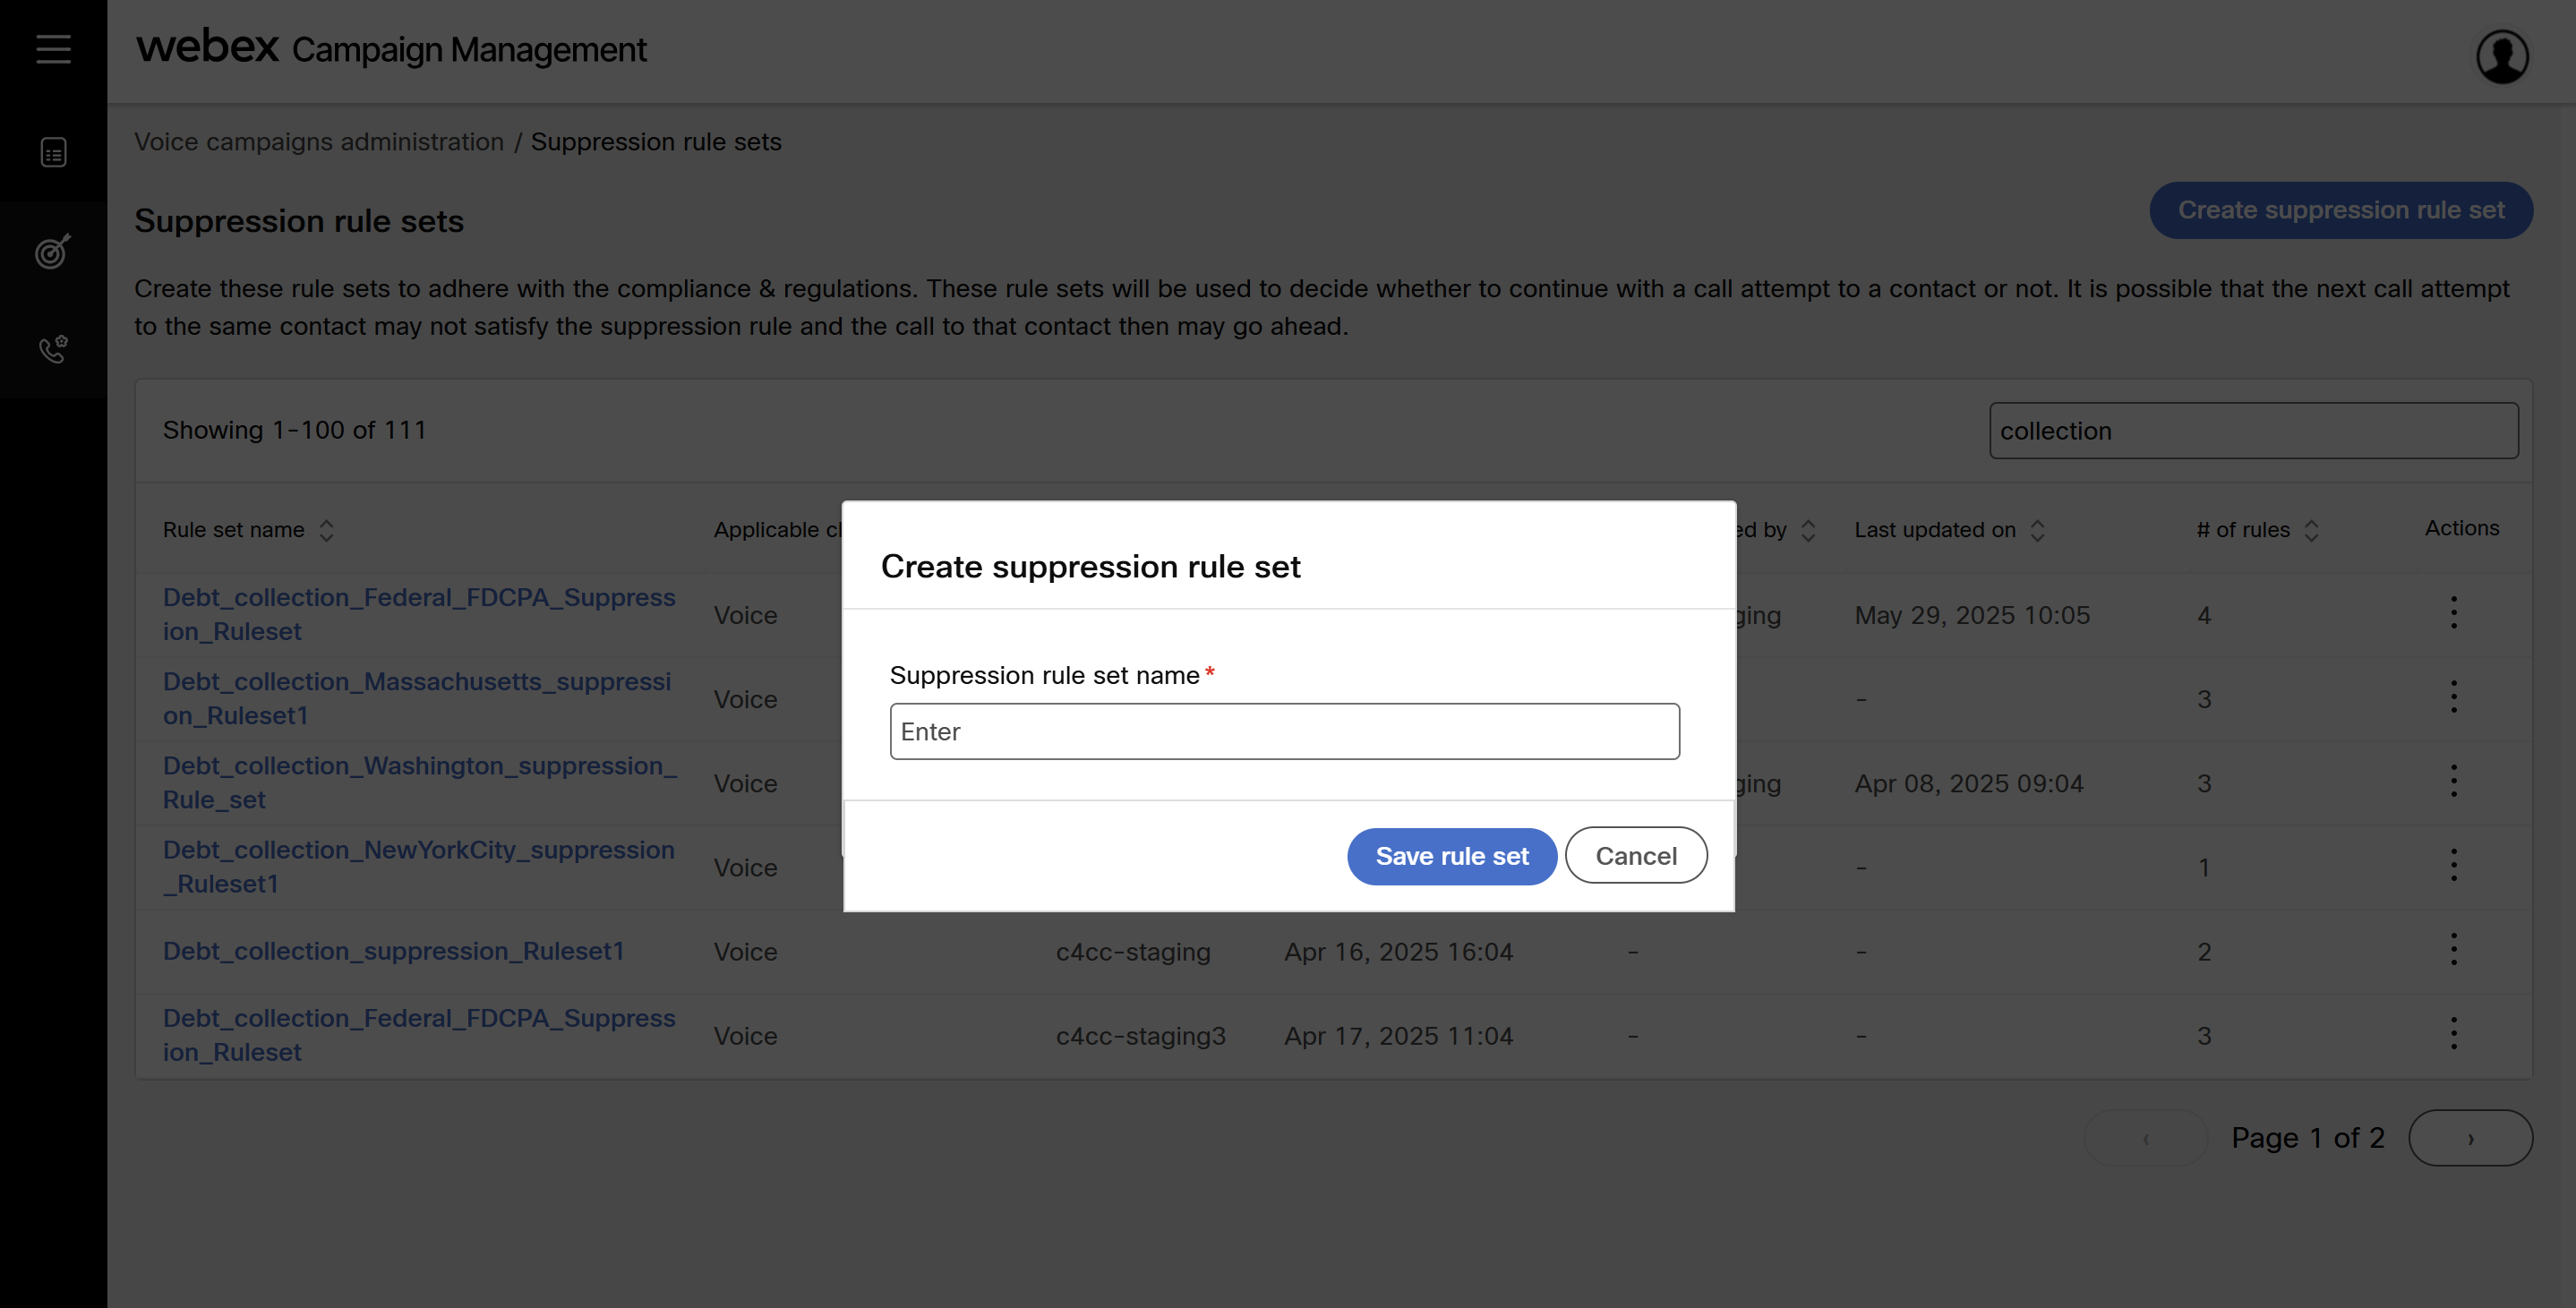
Task: Click the search box containing collection
Action: click(2253, 431)
